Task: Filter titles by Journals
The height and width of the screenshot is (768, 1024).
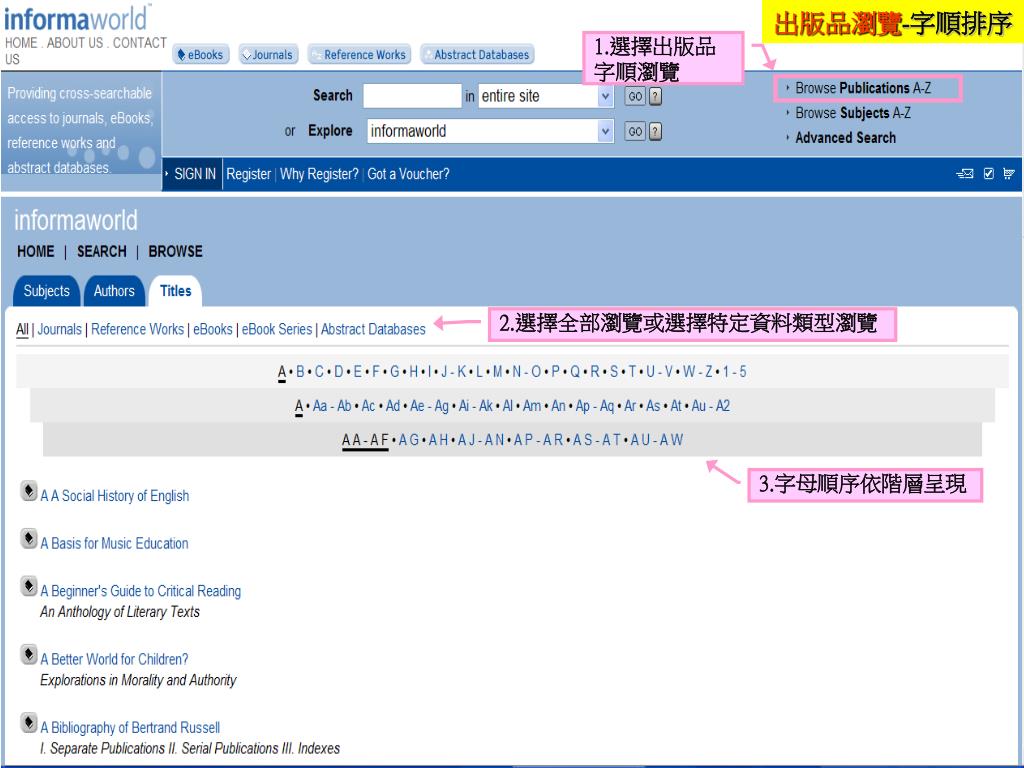Action: pyautogui.click(x=59, y=329)
